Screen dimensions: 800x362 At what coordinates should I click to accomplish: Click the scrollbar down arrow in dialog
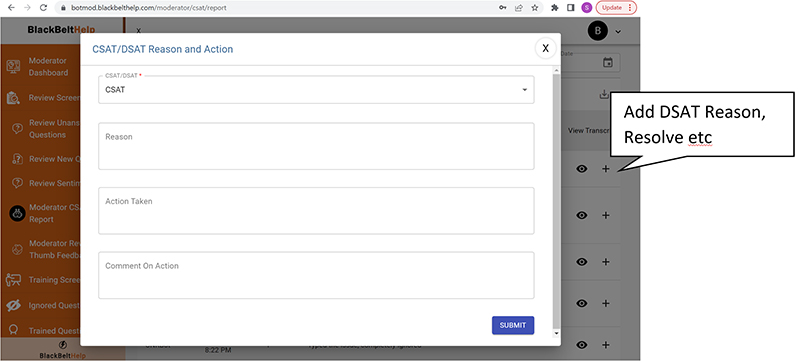pos(556,333)
